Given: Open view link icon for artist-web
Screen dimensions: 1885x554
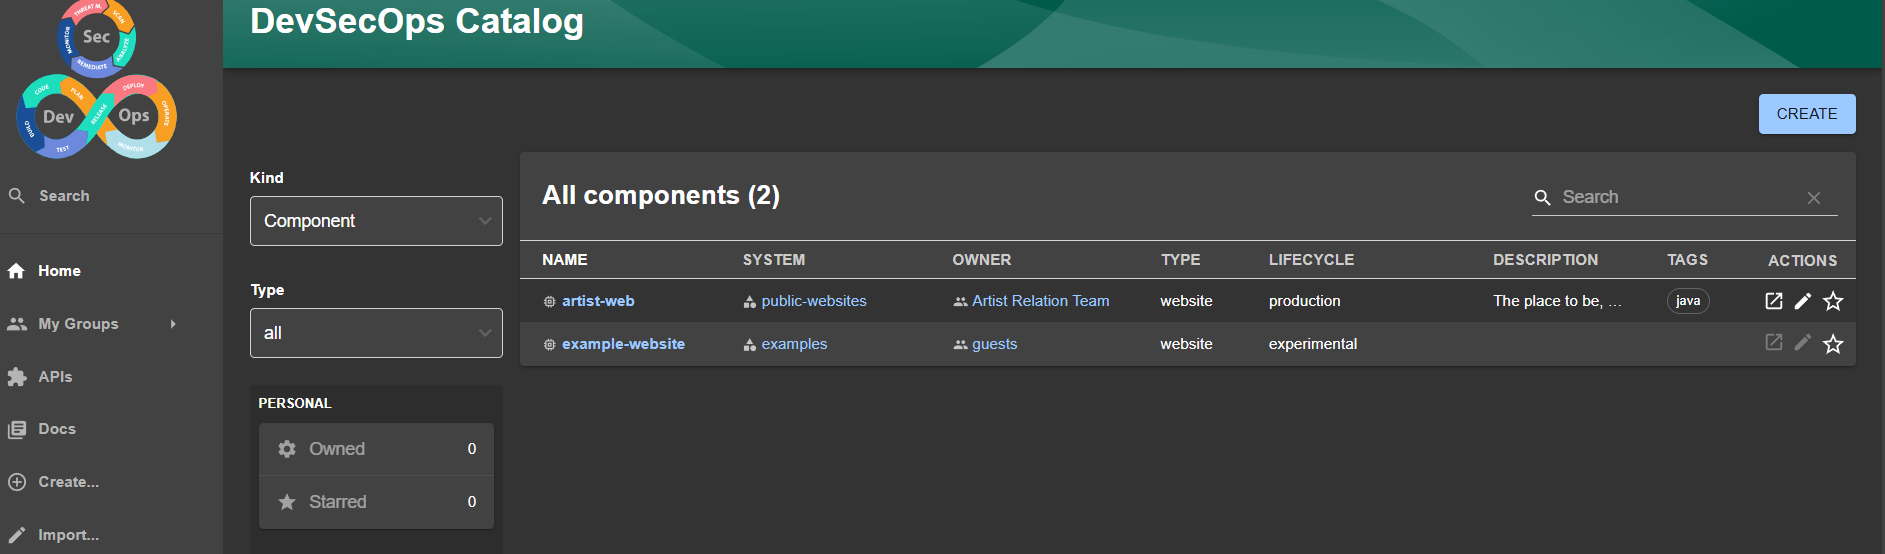Looking at the screenshot, I should pyautogui.click(x=1773, y=301).
